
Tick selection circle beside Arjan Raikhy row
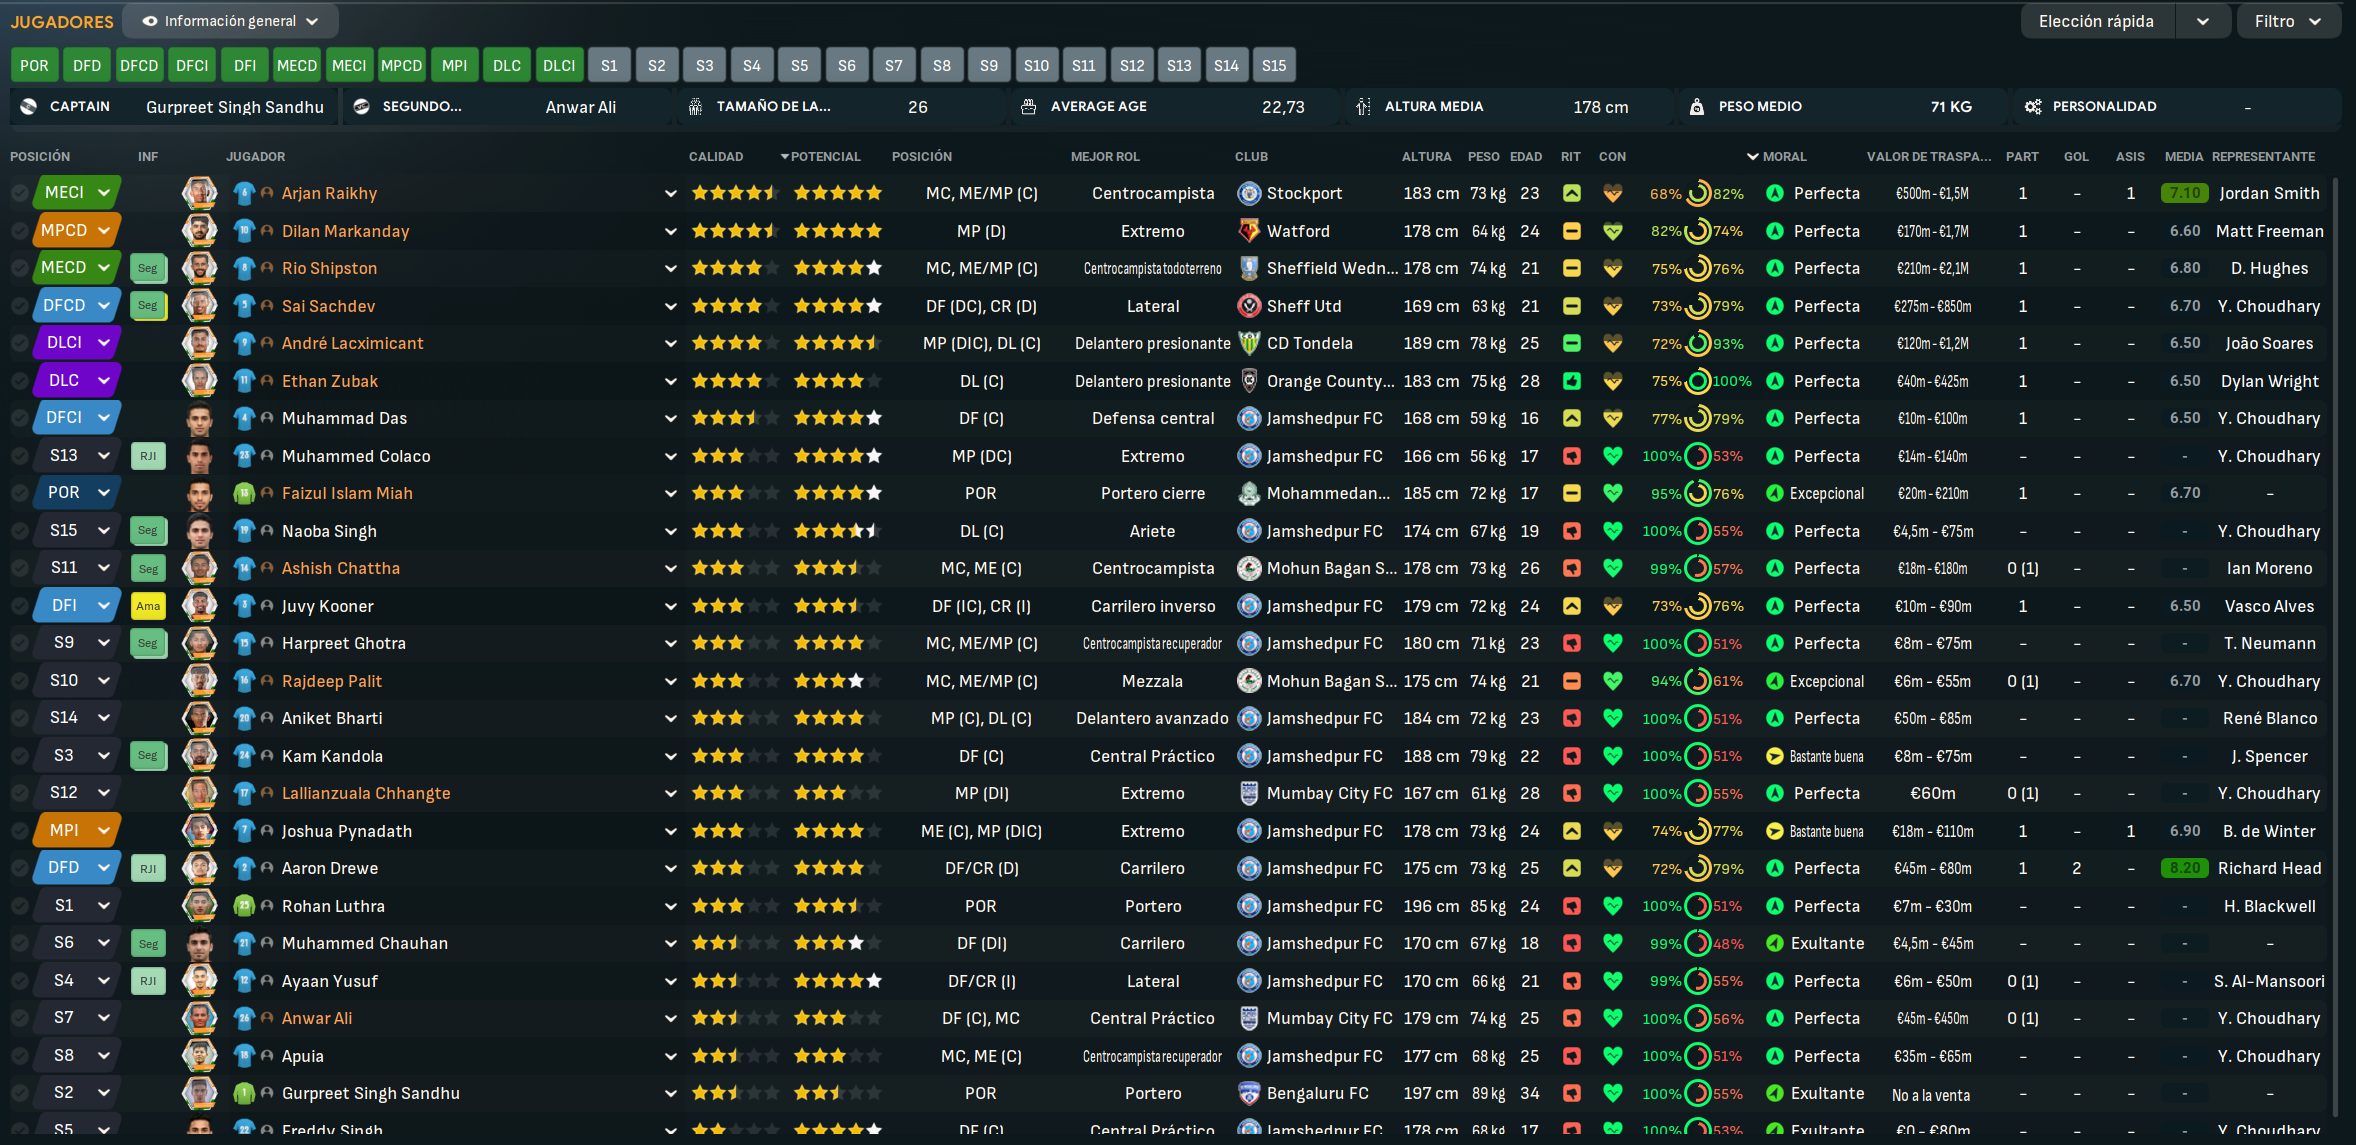(x=19, y=193)
